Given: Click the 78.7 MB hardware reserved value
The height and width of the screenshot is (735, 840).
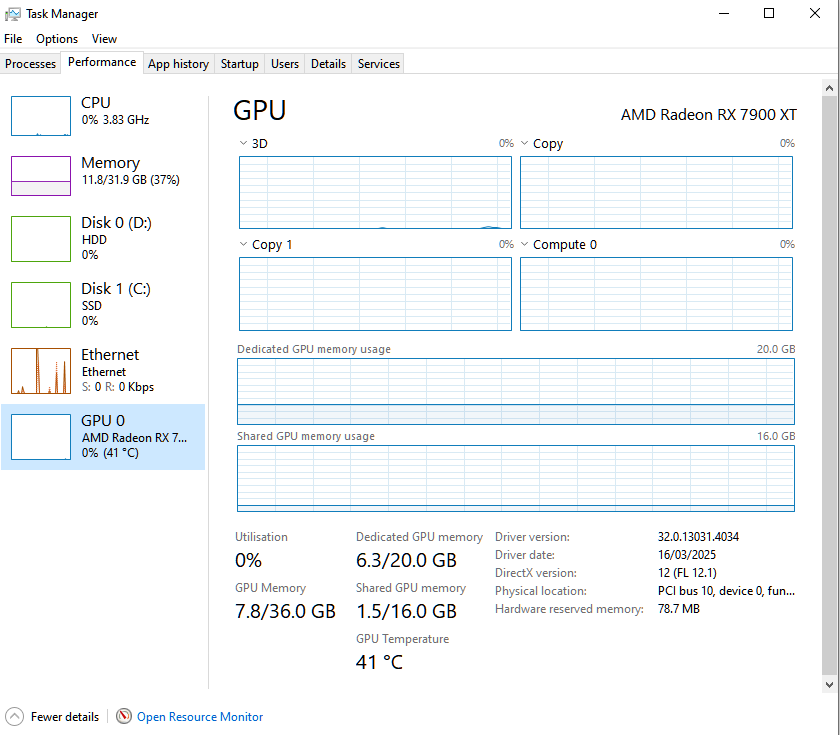Looking at the screenshot, I should click(679, 609).
